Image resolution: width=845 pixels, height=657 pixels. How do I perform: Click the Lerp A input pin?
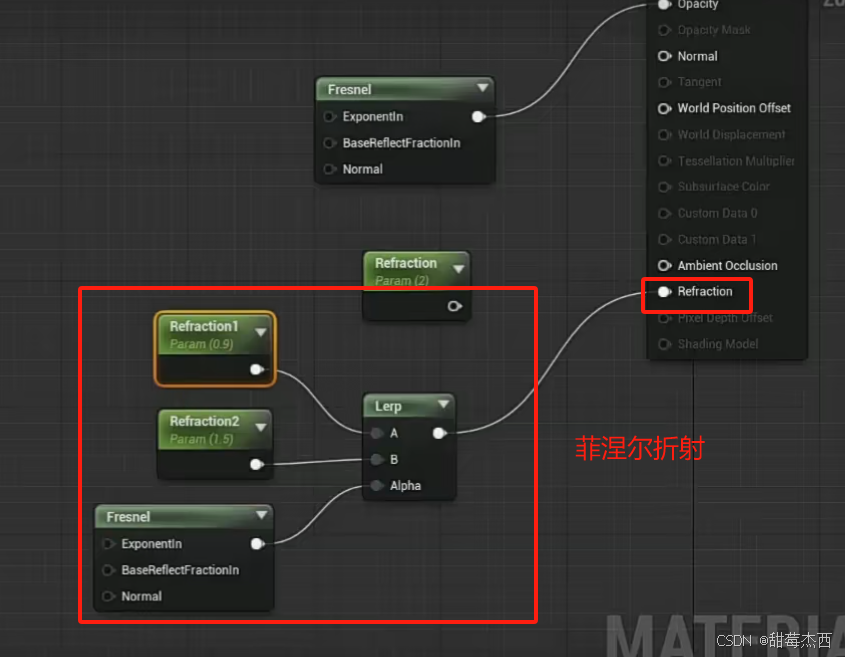377,433
